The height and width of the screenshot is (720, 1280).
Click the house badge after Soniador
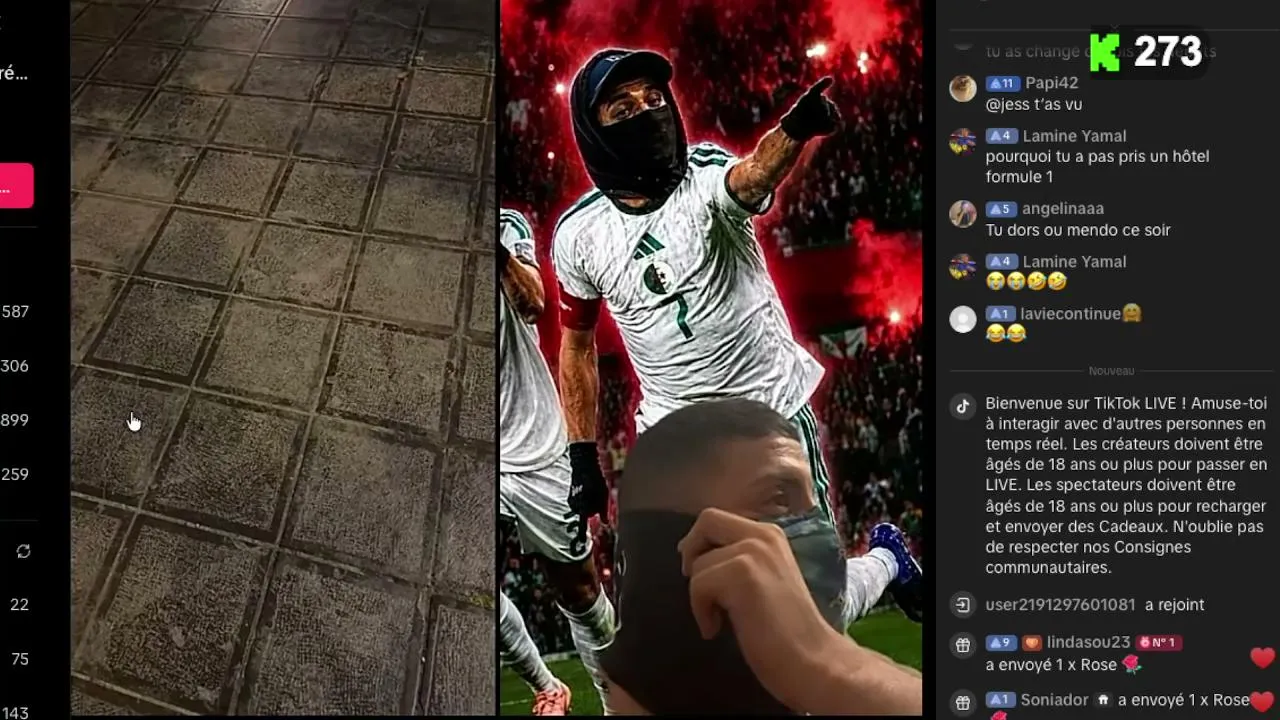(x=1104, y=700)
